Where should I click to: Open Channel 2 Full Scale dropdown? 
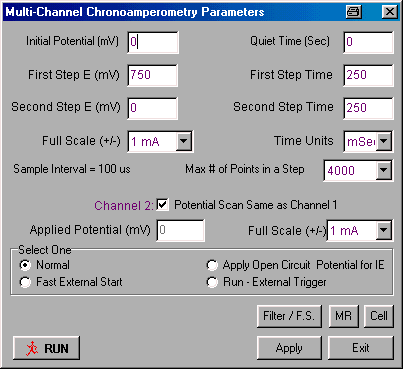(384, 230)
